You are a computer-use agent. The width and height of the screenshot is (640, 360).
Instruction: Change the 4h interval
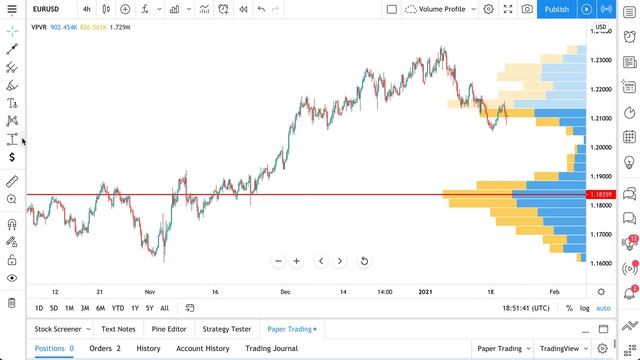point(87,9)
